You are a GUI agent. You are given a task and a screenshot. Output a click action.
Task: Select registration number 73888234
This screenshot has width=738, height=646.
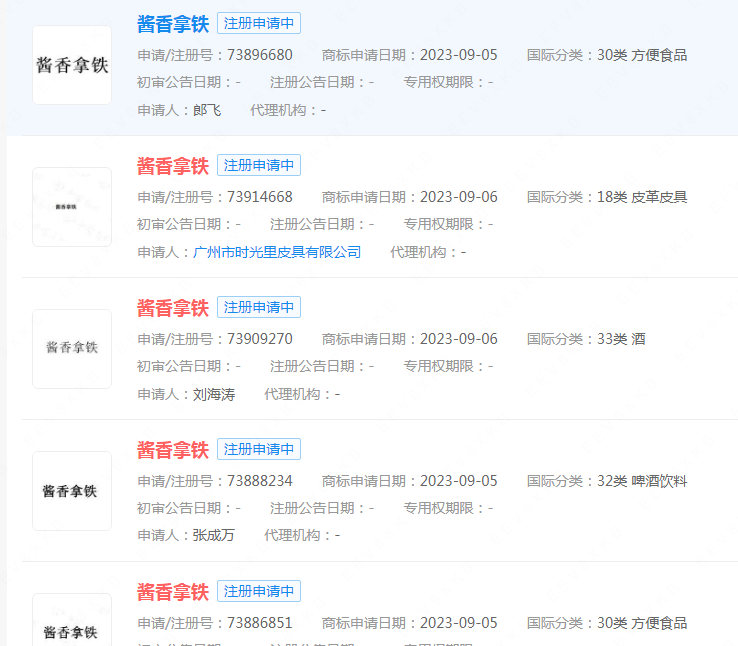(260, 481)
